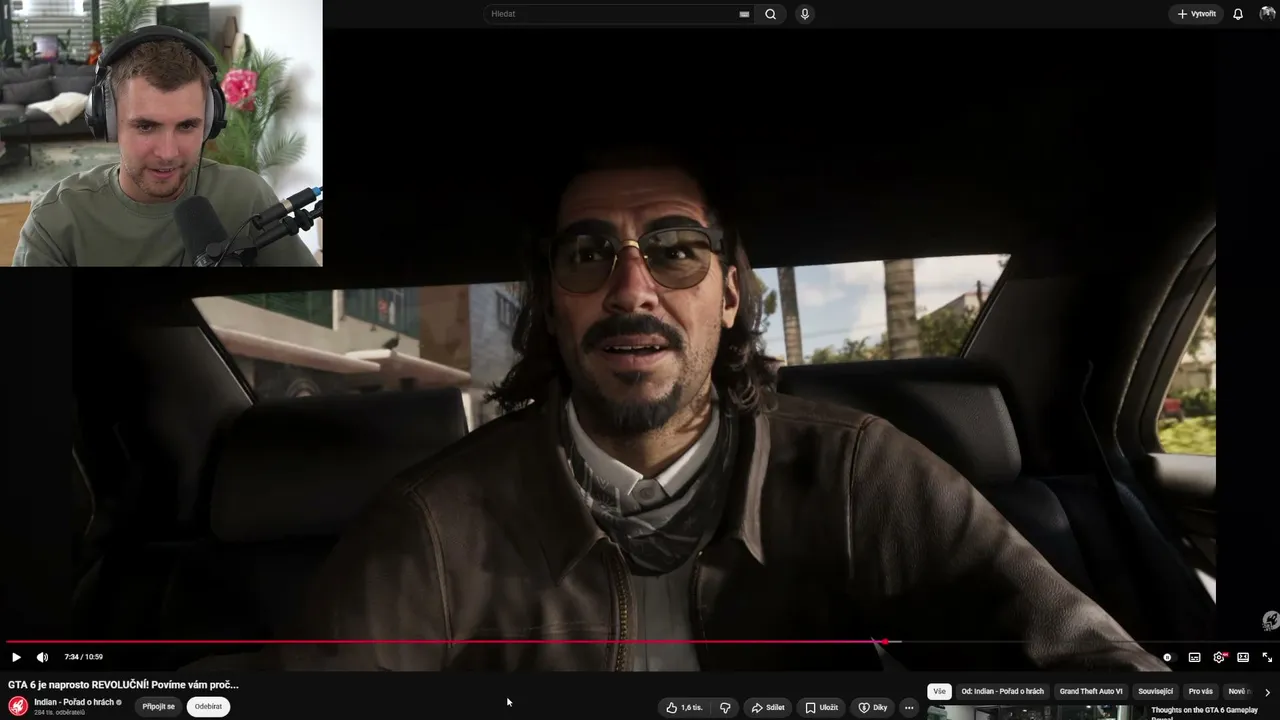
Task: Select the Grand Theft Auto VI chip
Action: coord(1091,691)
